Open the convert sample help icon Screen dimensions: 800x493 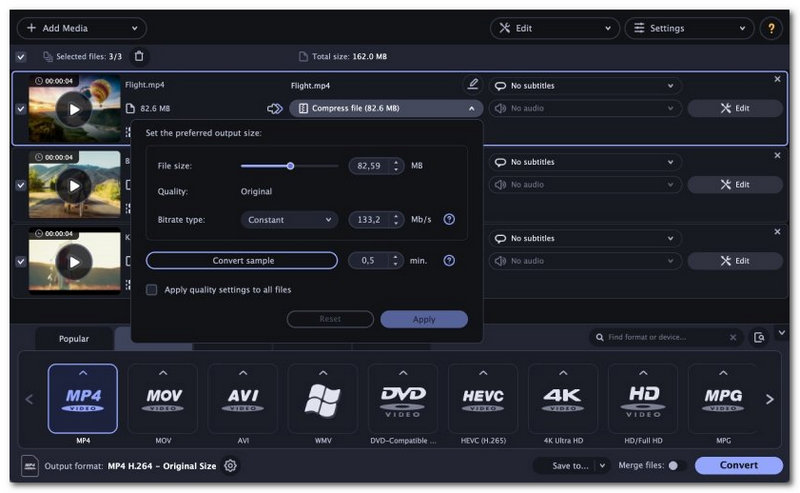[449, 261]
